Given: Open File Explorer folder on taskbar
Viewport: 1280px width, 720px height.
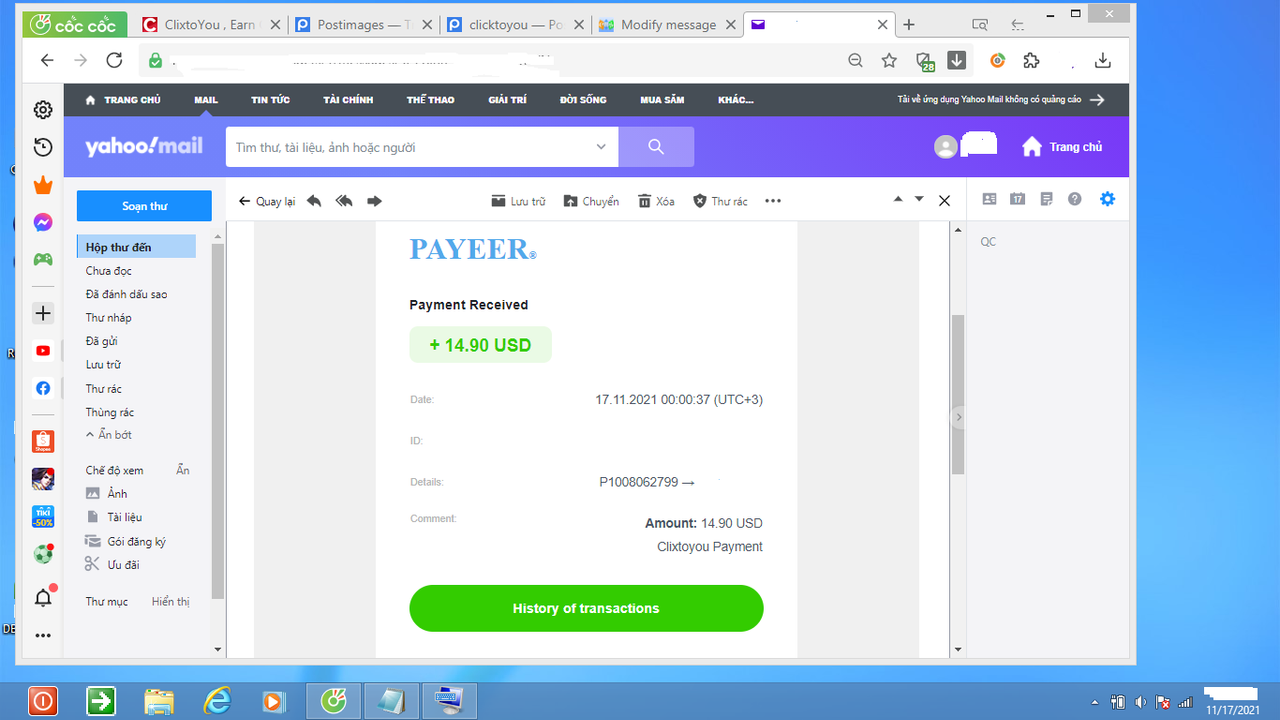Looking at the screenshot, I should (x=160, y=701).
